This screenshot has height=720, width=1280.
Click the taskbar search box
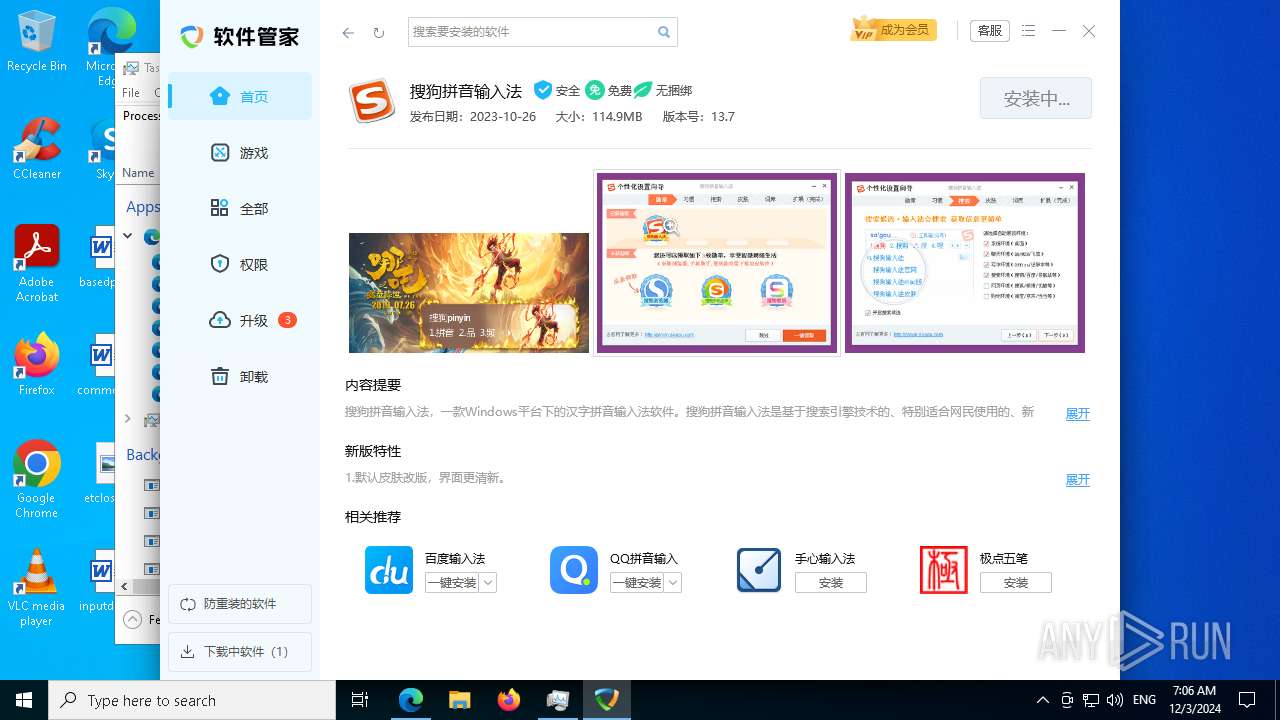tap(192, 700)
